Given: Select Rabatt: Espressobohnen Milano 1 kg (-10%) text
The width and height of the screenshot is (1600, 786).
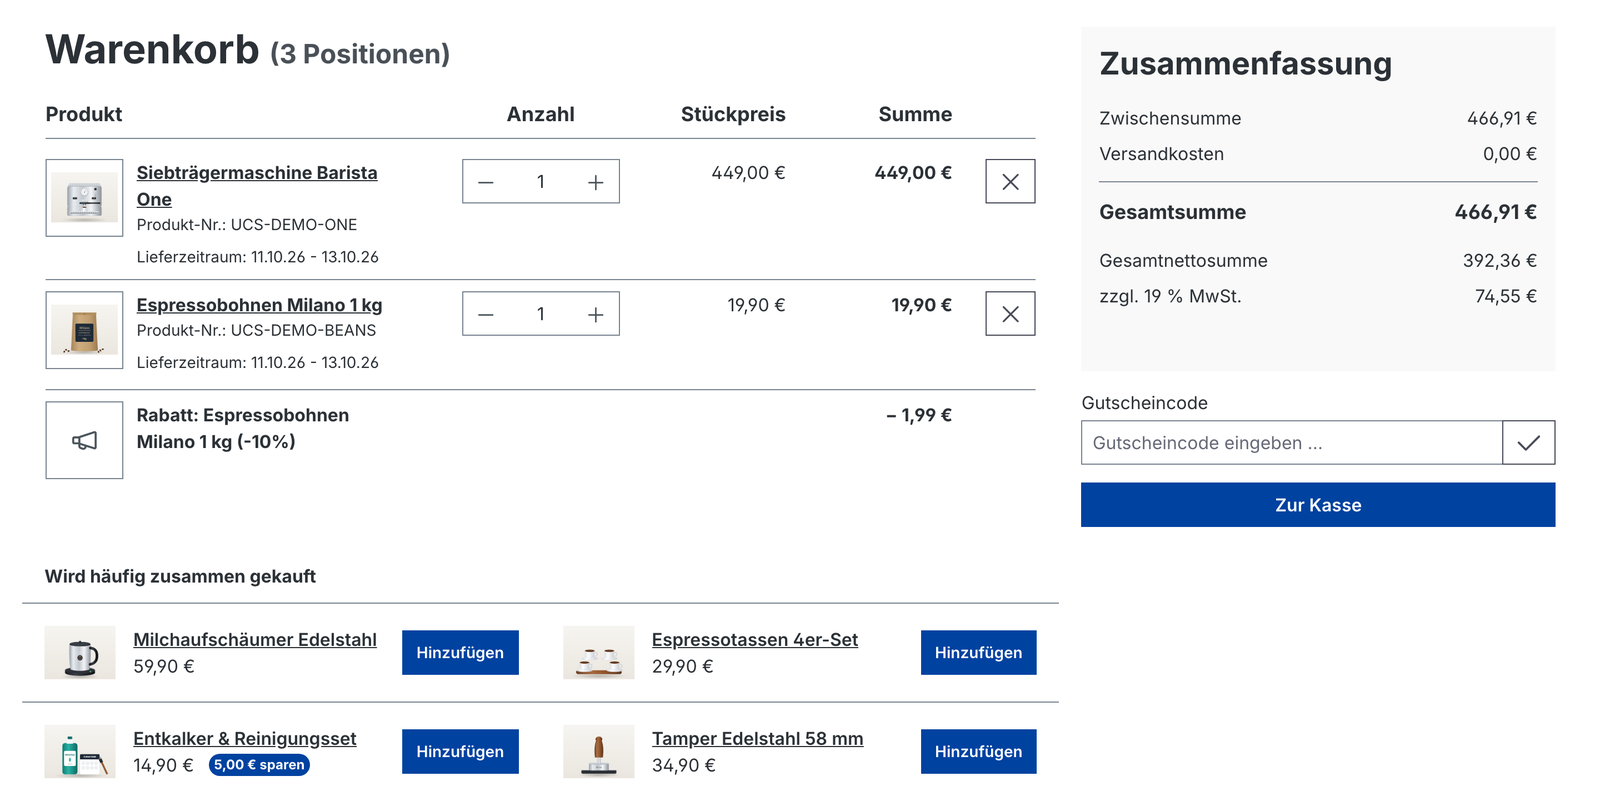Looking at the screenshot, I should coord(243,428).
